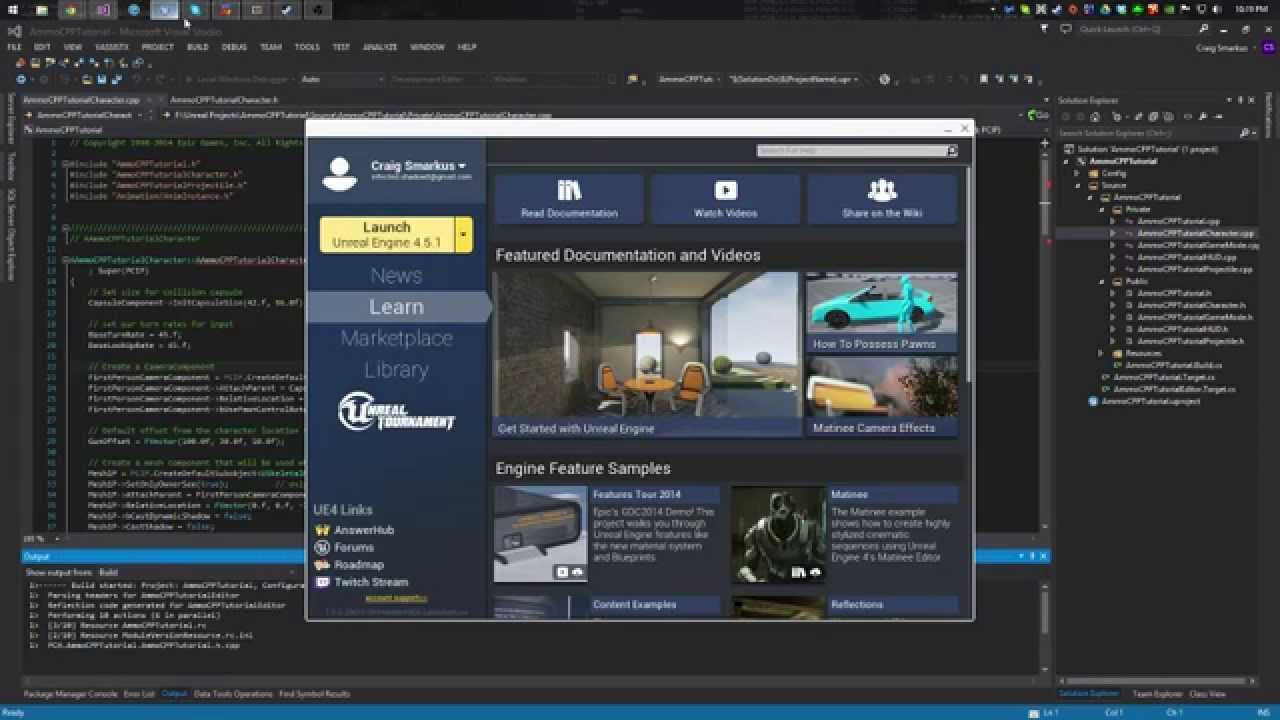Open Visual Studio TOOLS menu
The image size is (1280, 720).
(x=307, y=47)
